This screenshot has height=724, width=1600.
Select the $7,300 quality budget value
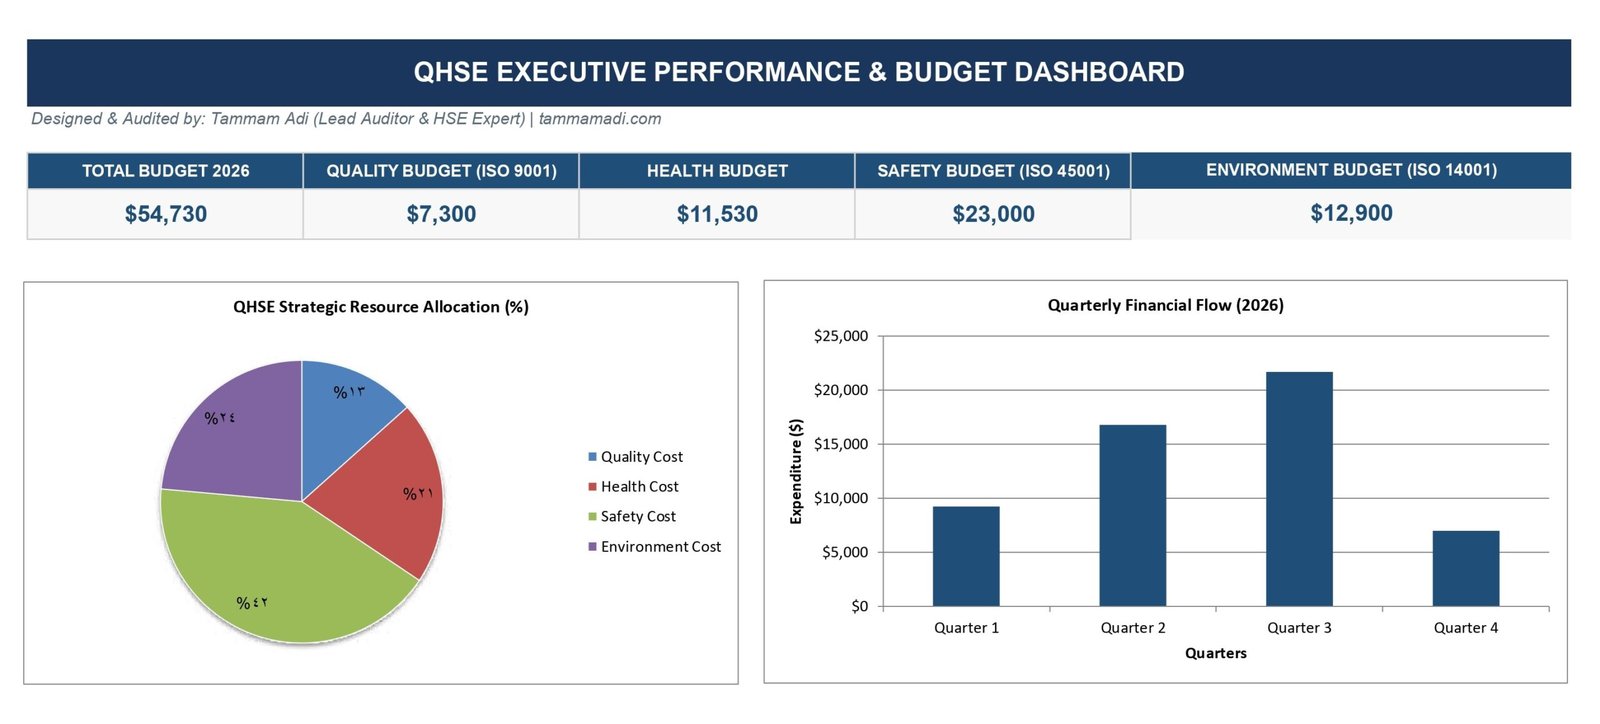click(x=441, y=214)
